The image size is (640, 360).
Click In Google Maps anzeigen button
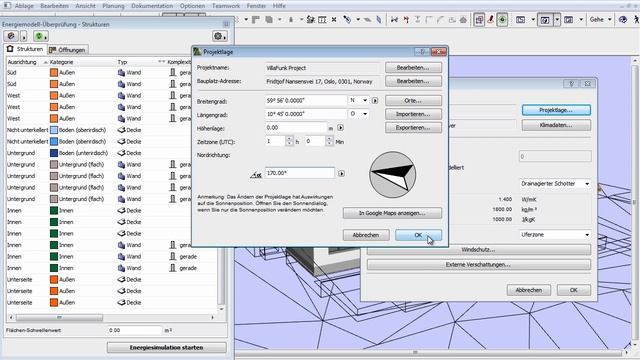[x=392, y=213]
